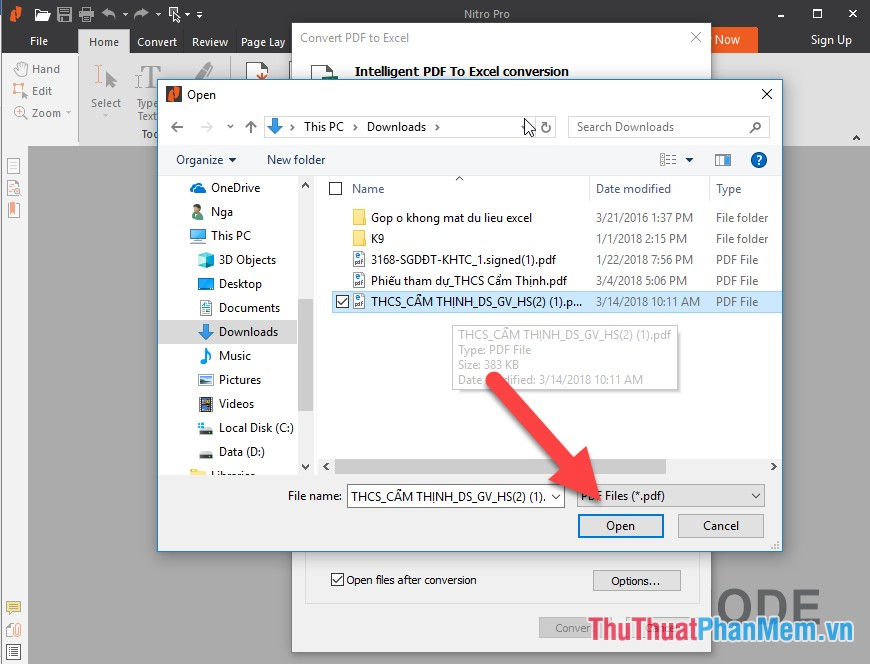
Task: Choose the Select tool in the ribbon
Action: 105,87
